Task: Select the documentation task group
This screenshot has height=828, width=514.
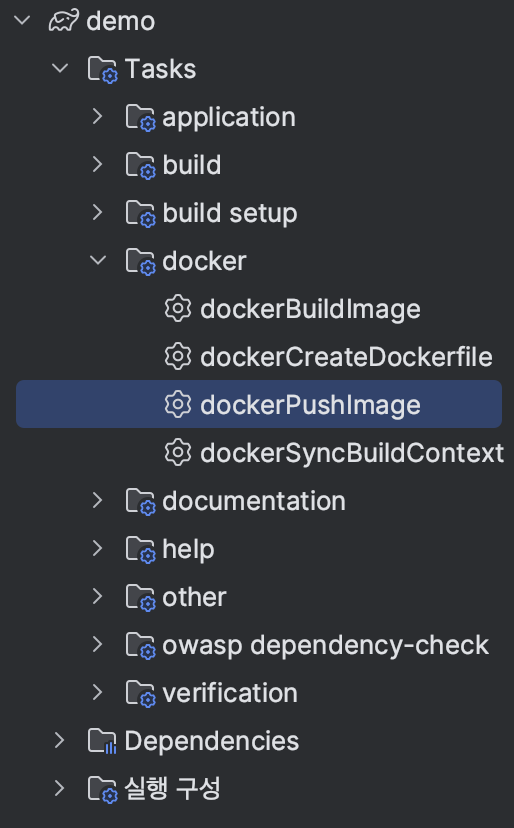Action: pyautogui.click(x=254, y=501)
